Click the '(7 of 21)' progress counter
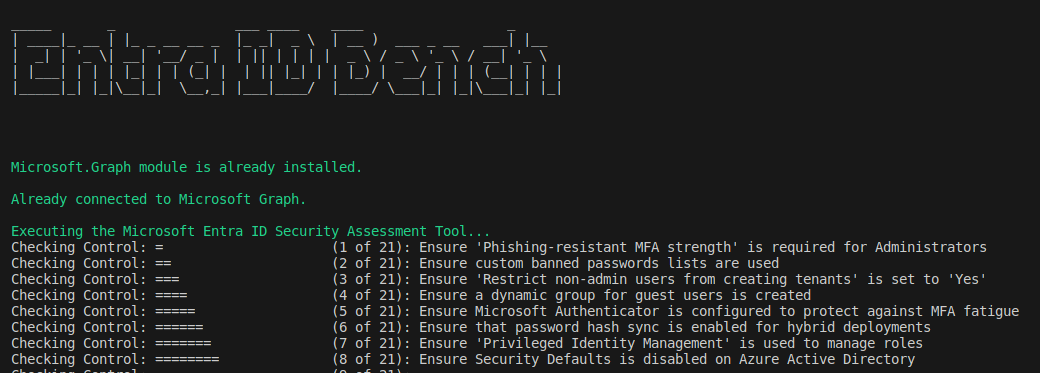1040x373 pixels. 371,343
